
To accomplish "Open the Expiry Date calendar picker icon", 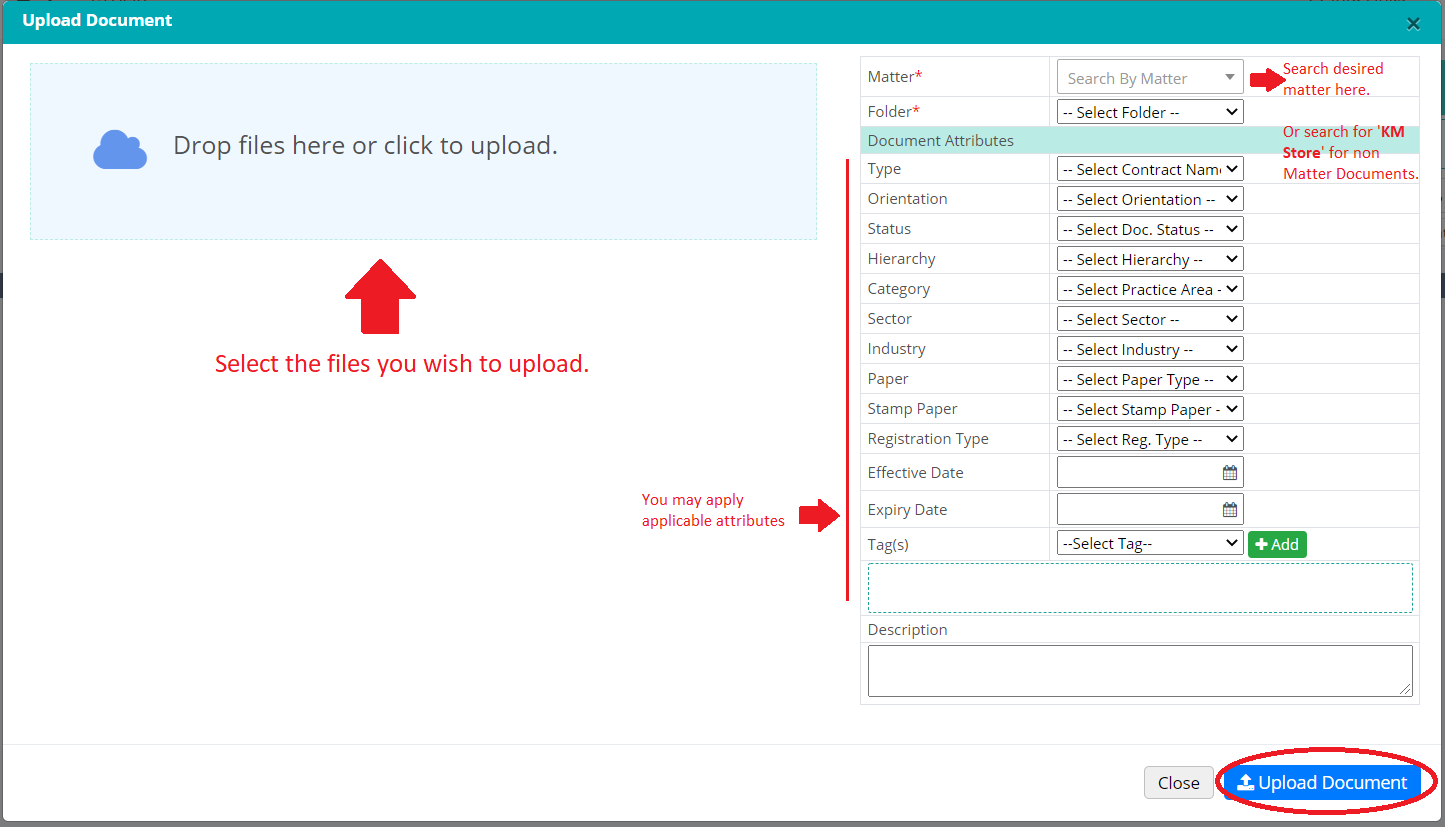I will [x=1229, y=510].
